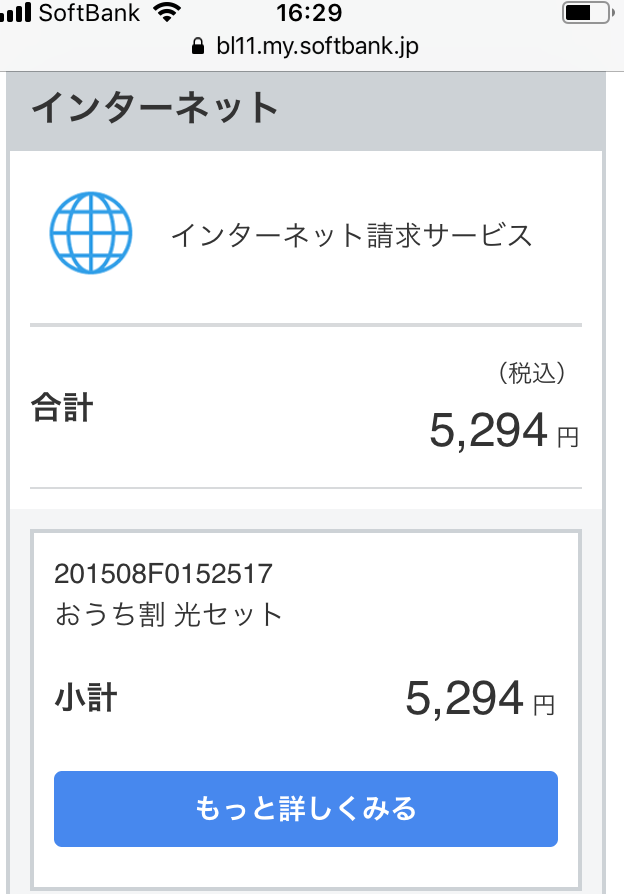The height and width of the screenshot is (894, 624).
Task: Tap the total amount 5,294 円 below (税込)
Action: 504,430
